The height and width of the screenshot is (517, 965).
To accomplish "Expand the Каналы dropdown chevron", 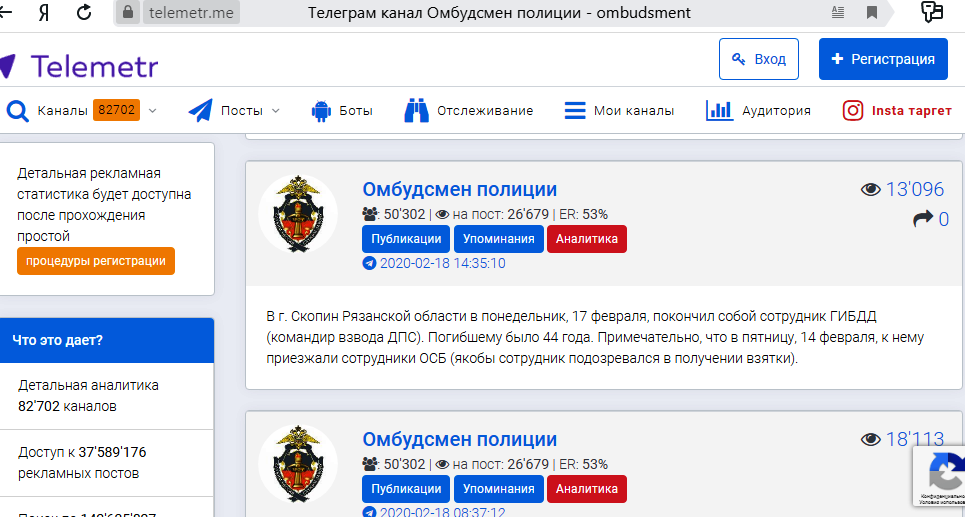I will pos(153,111).
